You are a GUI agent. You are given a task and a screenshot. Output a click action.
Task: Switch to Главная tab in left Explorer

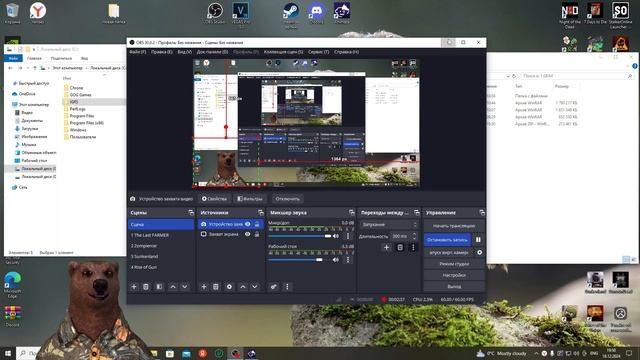[x=34, y=58]
